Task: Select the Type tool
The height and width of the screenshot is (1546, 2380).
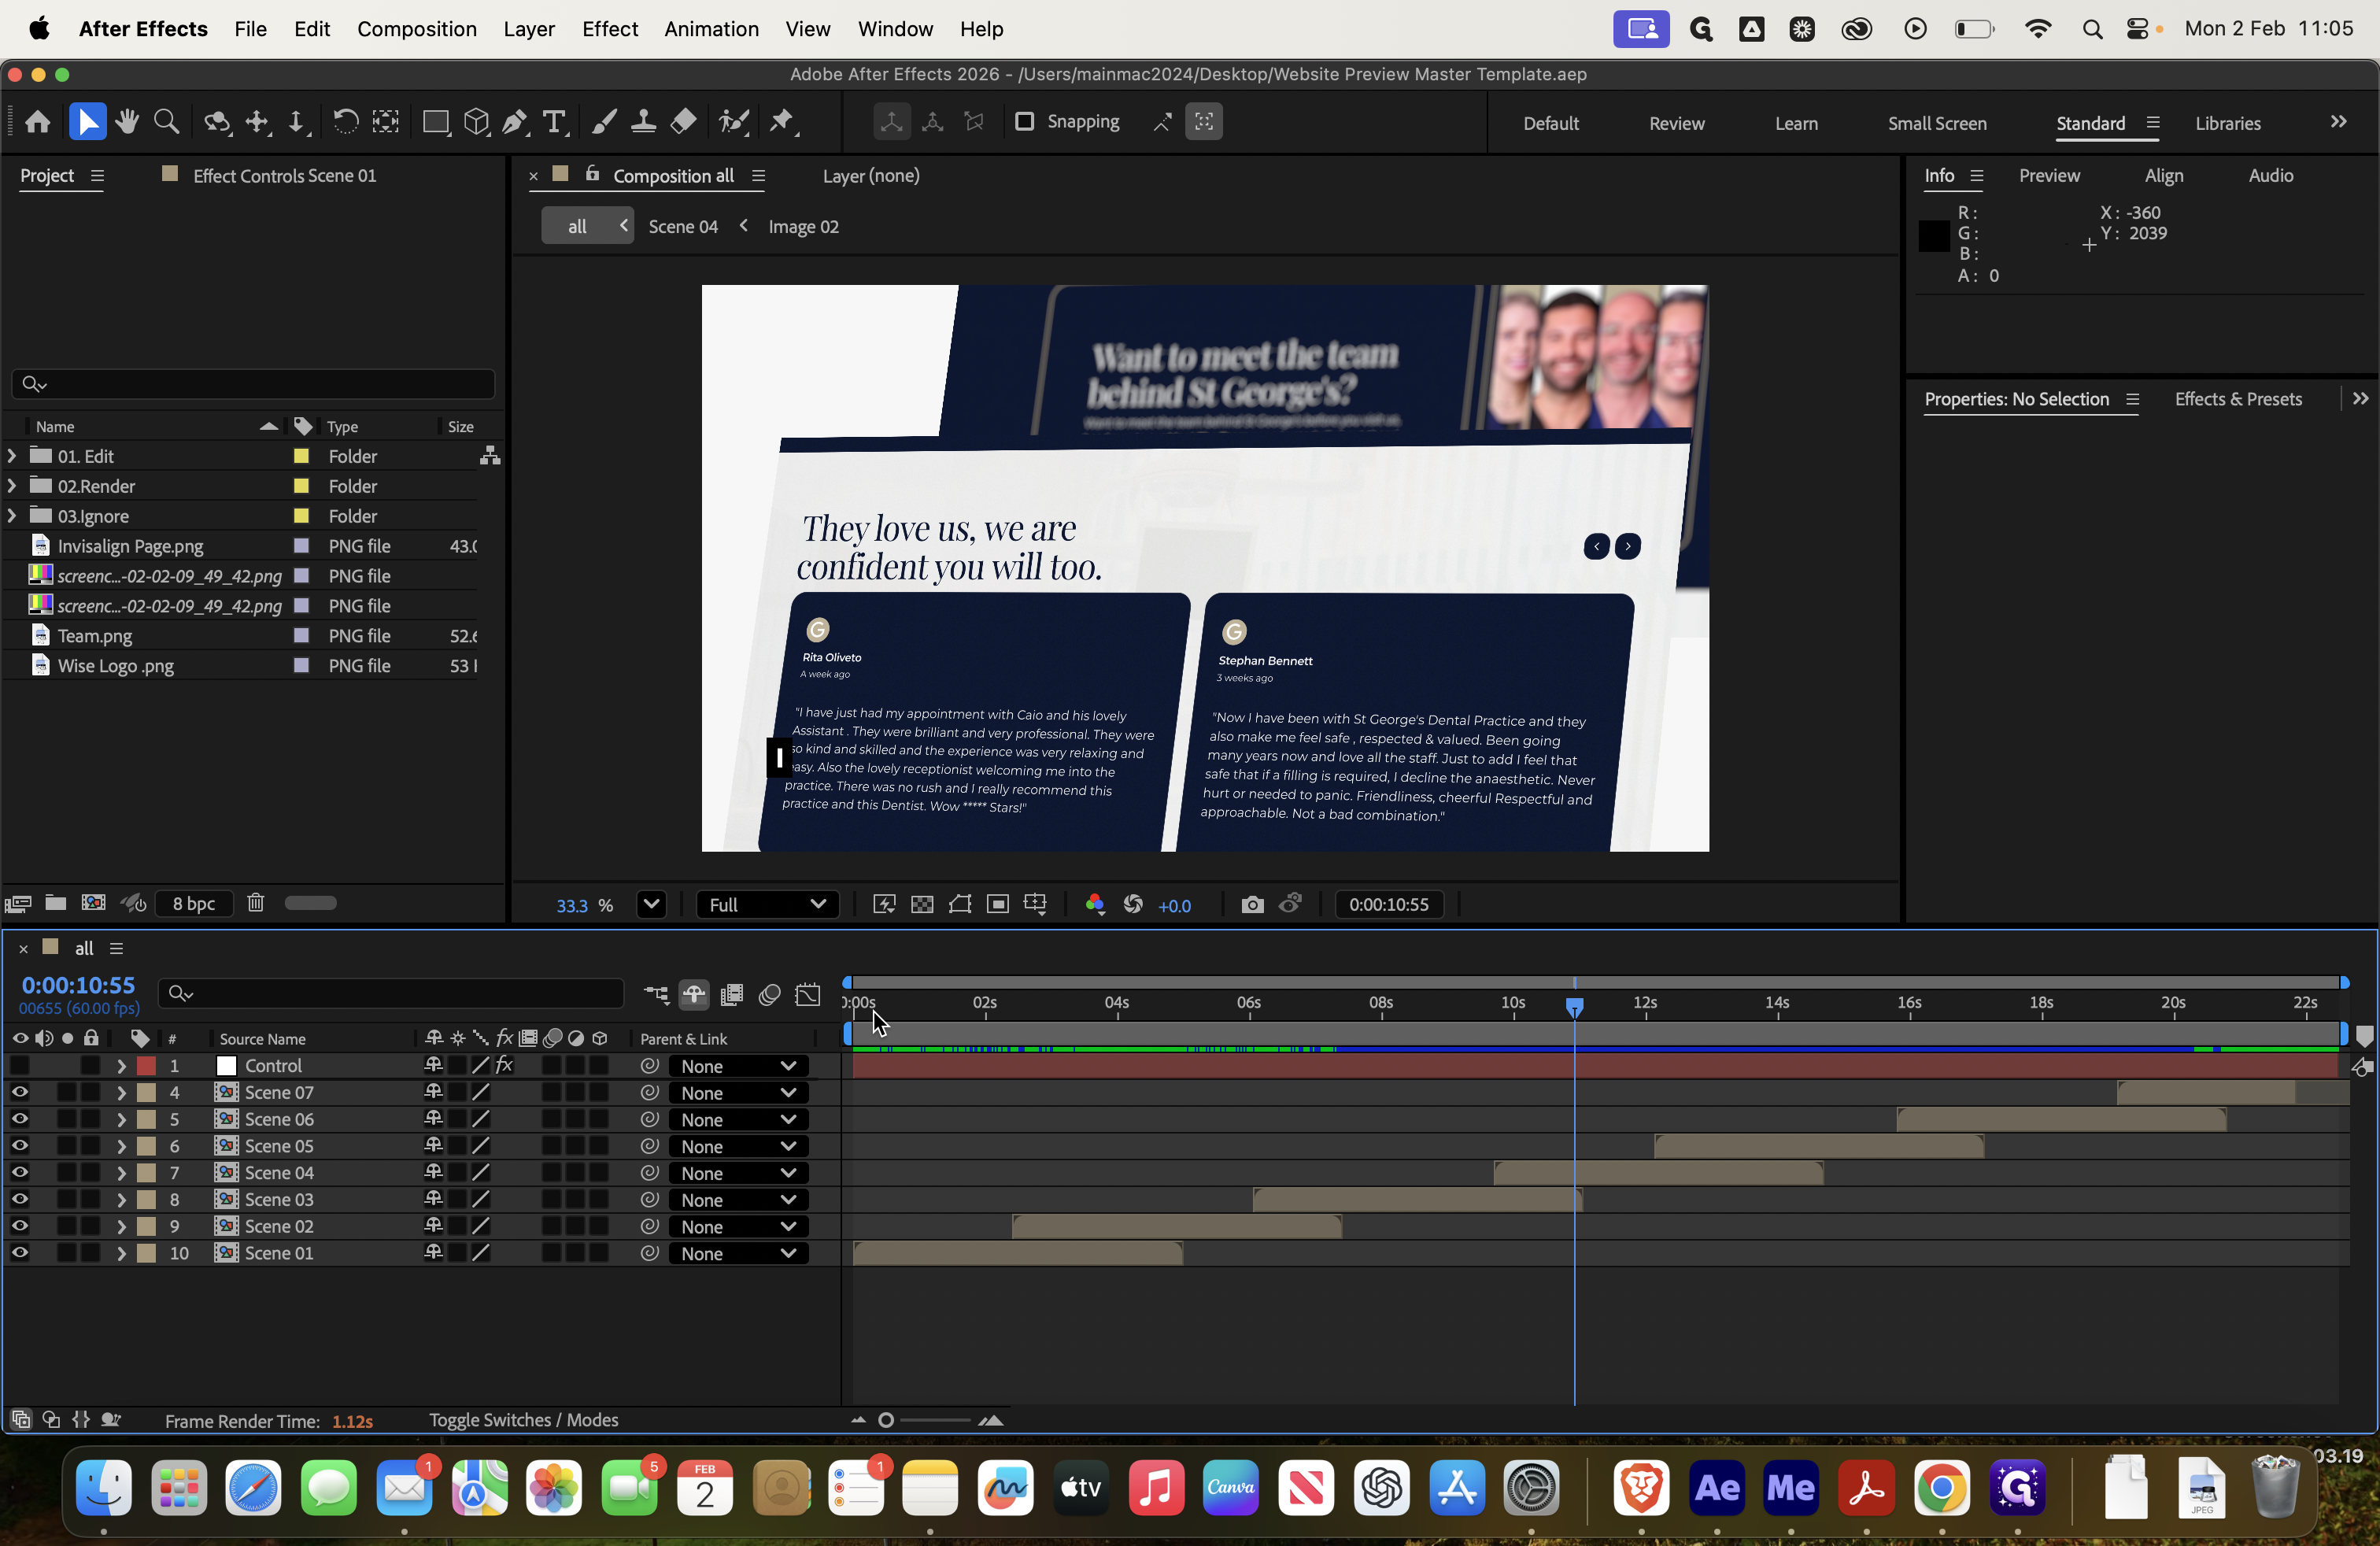Action: (x=553, y=122)
